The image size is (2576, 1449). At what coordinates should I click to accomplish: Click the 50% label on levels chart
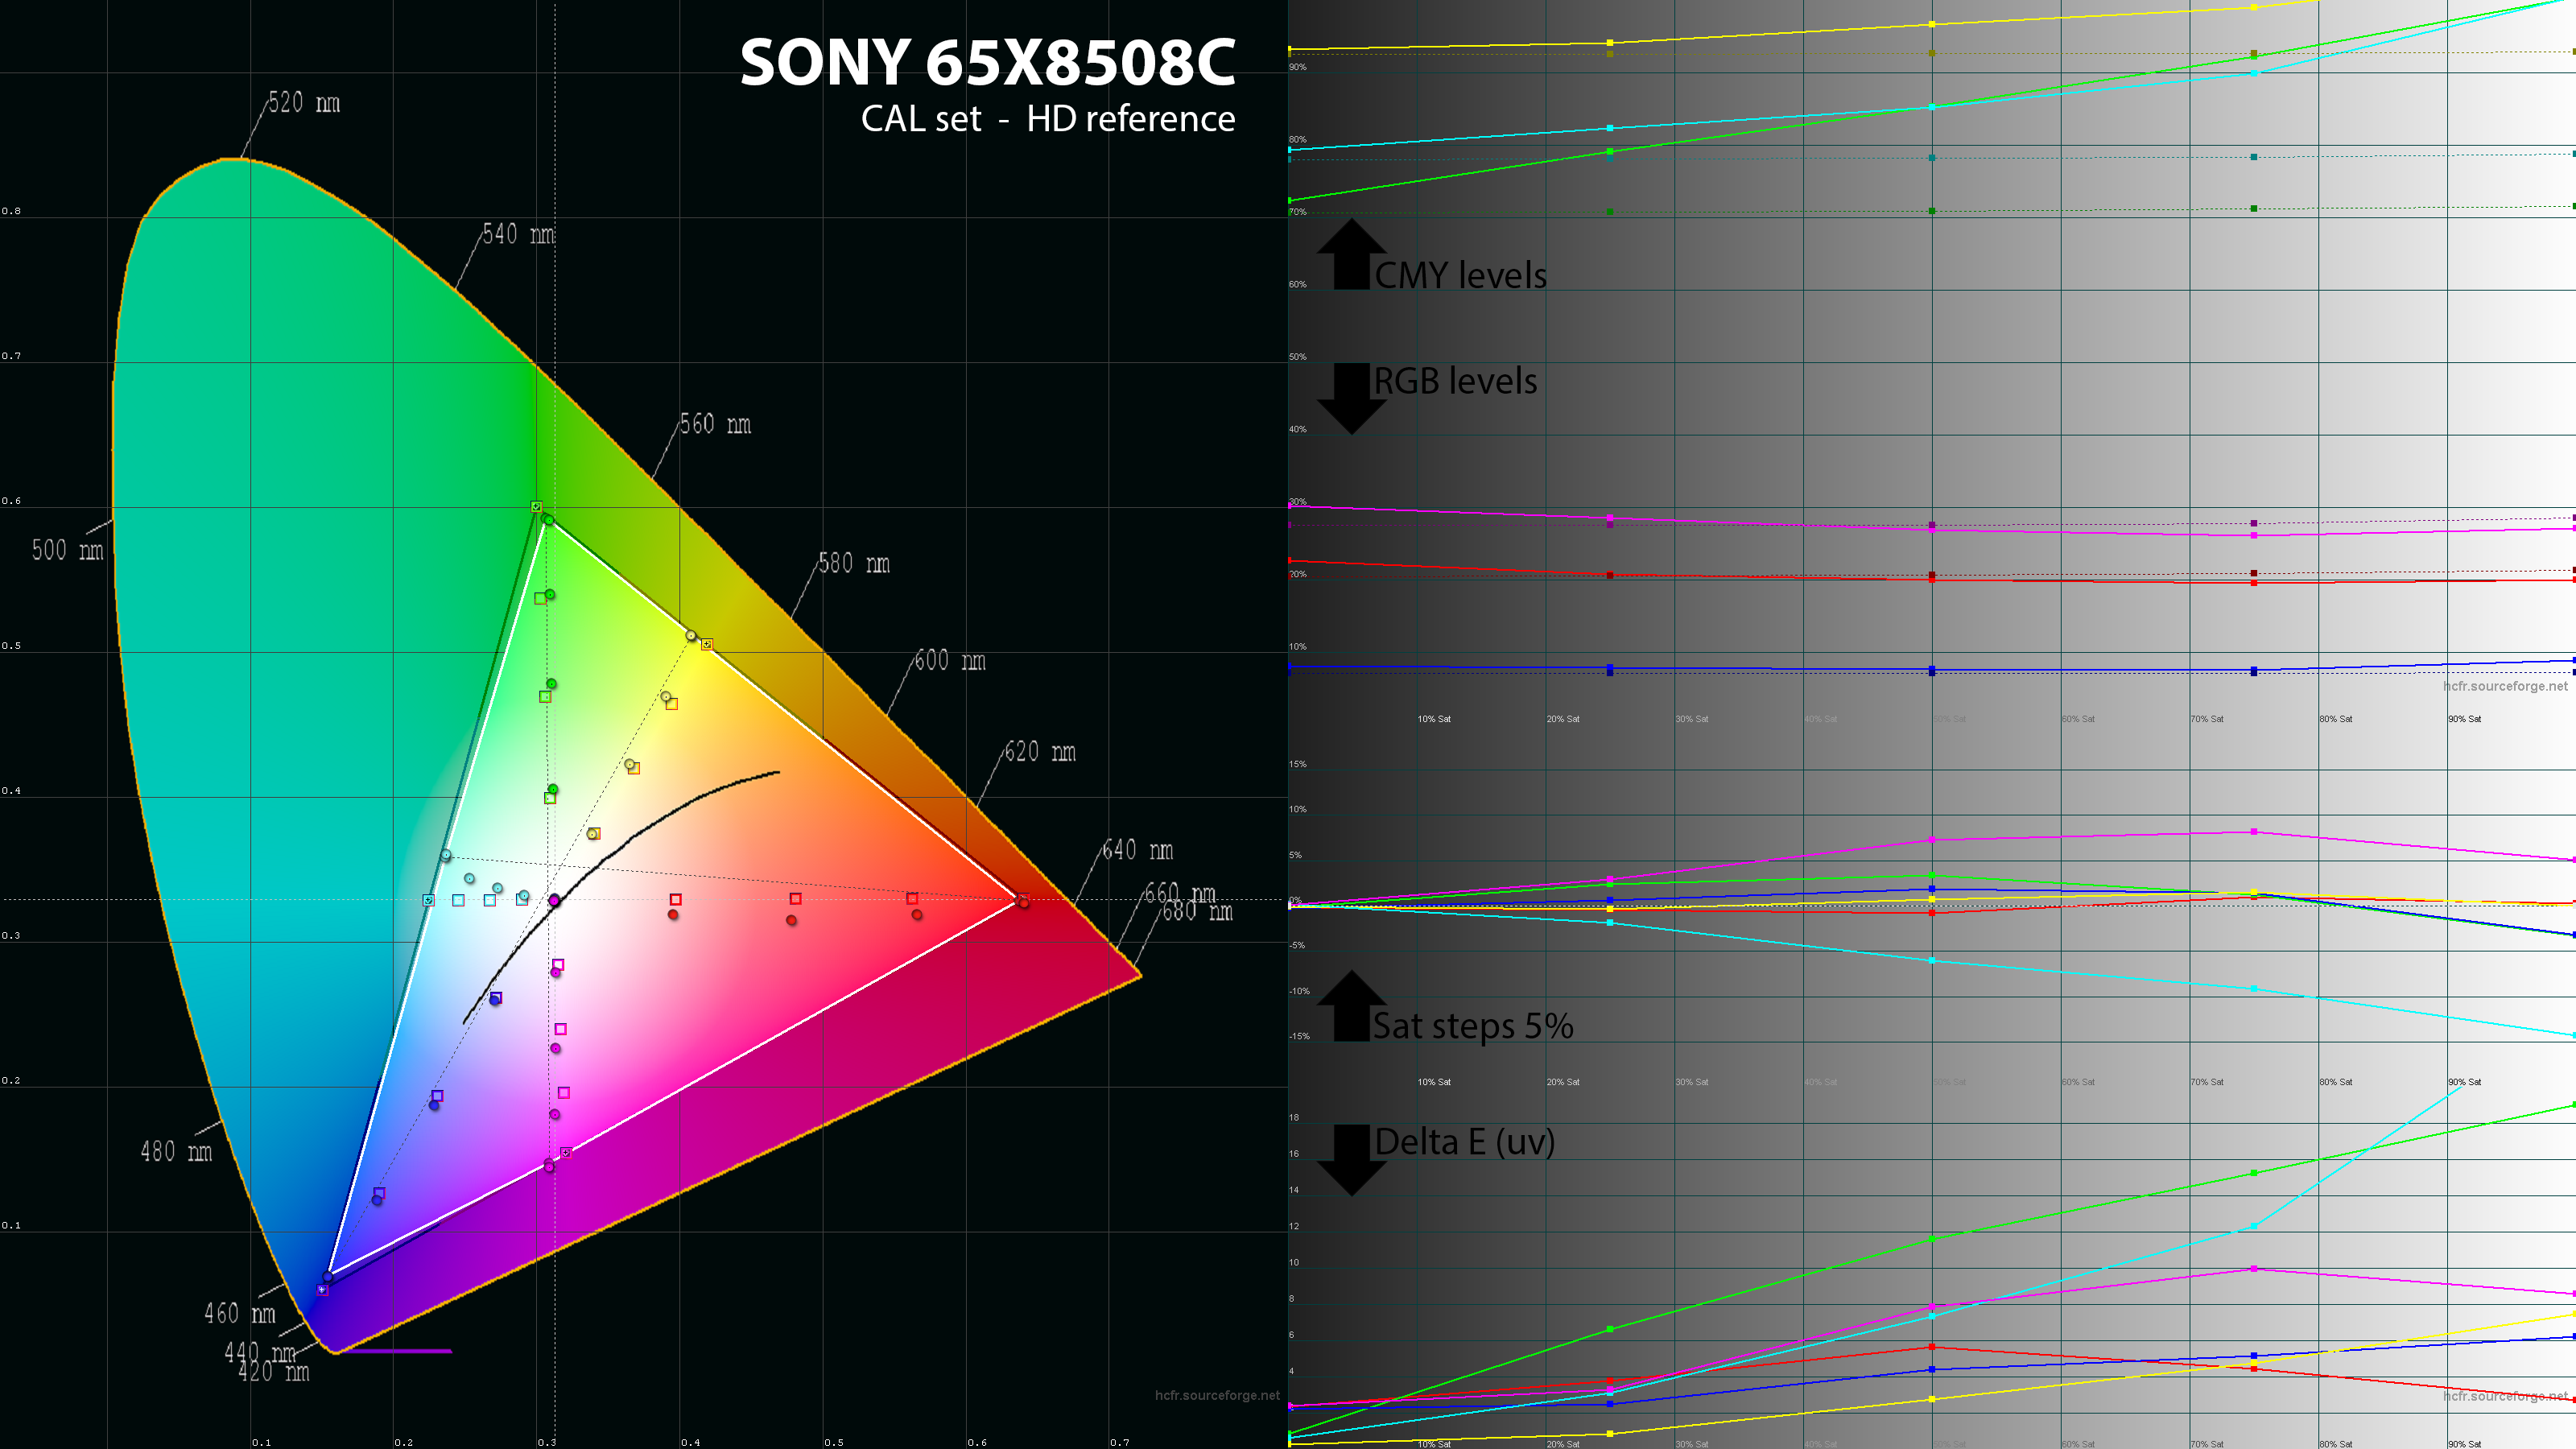pyautogui.click(x=1298, y=357)
